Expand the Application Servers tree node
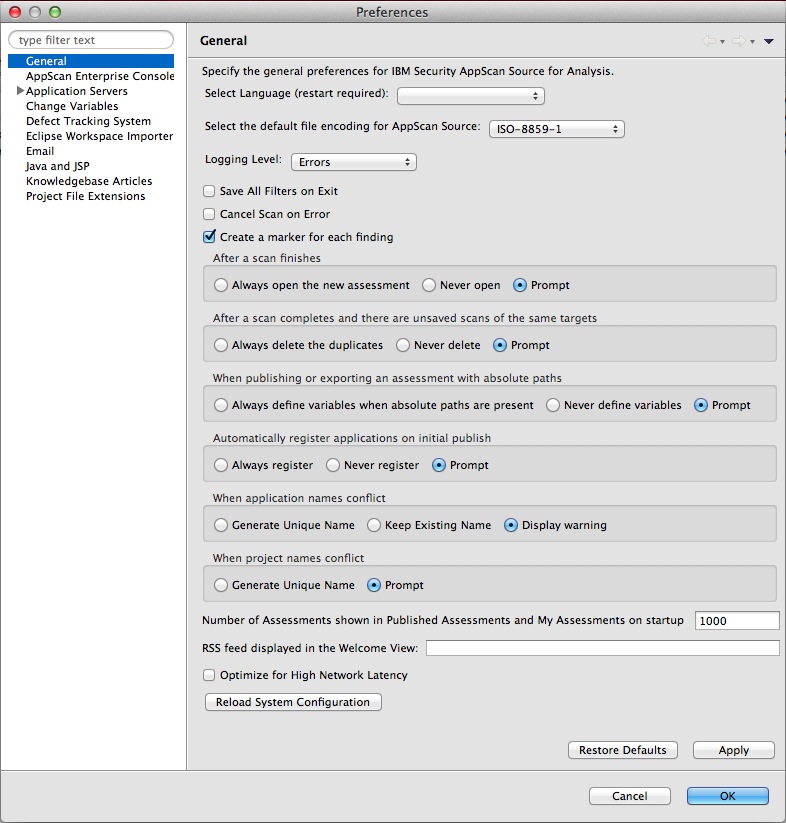Screen dimensions: 786x823 (x=20, y=91)
